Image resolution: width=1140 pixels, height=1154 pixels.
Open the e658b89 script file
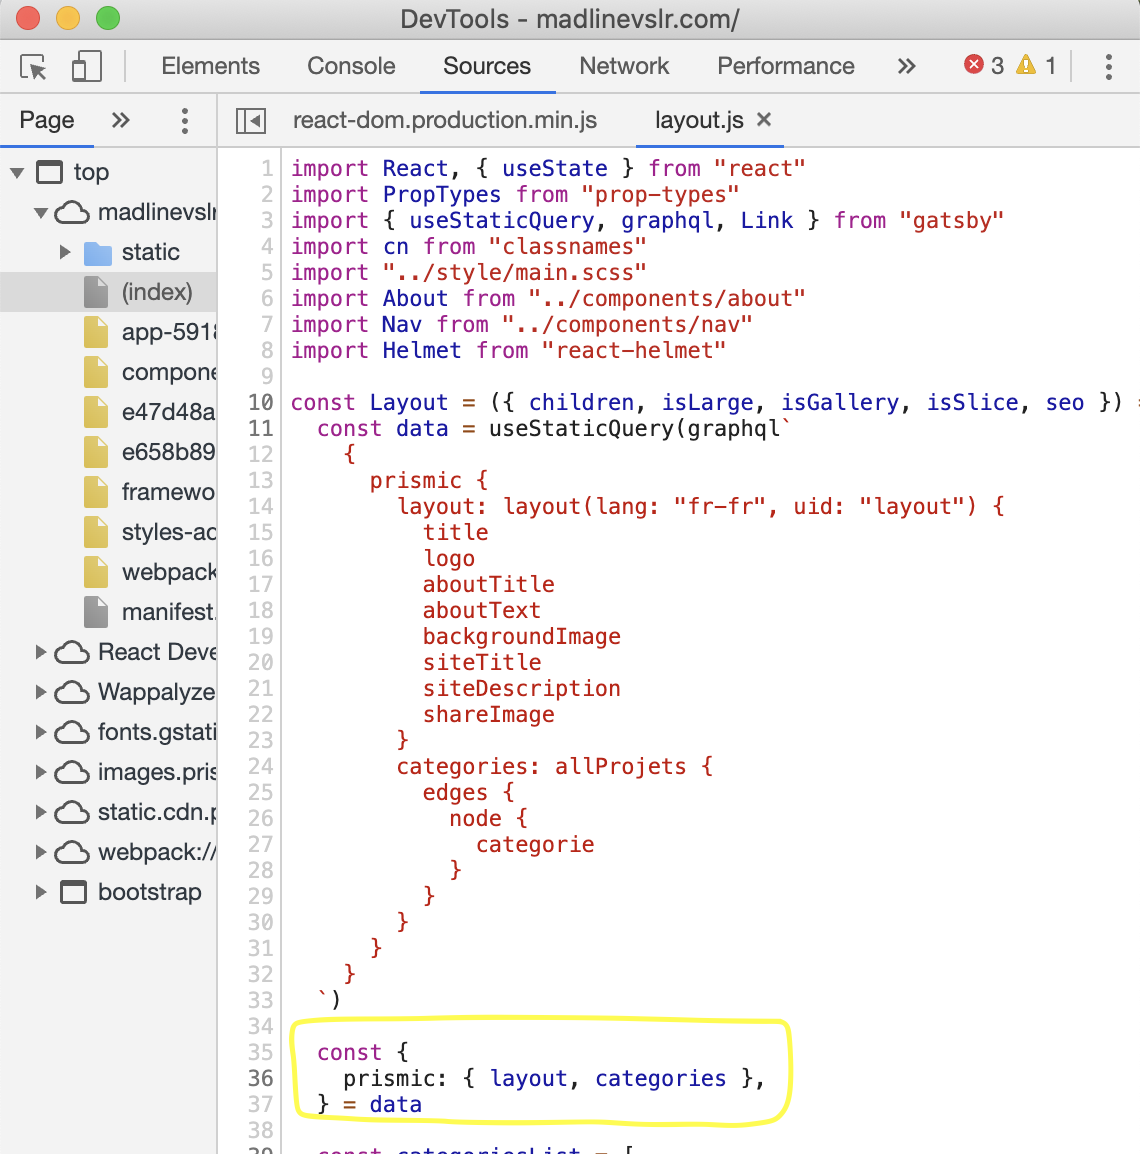pos(169,452)
